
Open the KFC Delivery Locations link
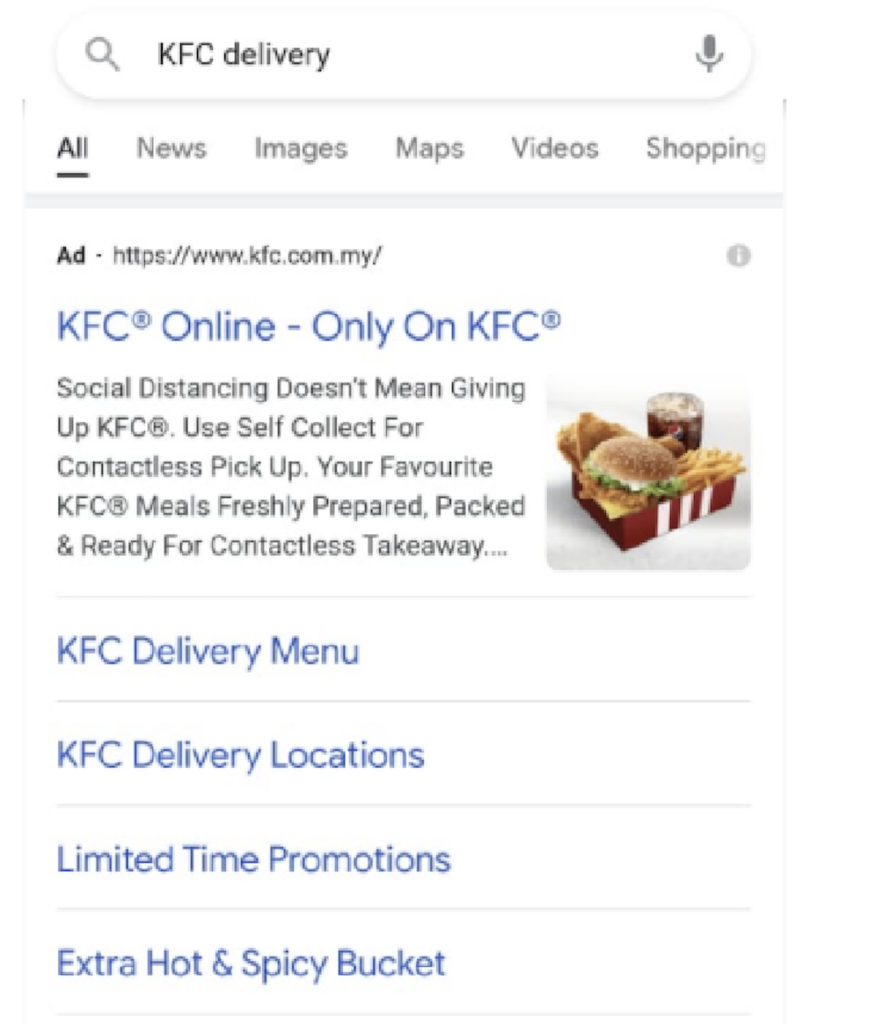240,755
